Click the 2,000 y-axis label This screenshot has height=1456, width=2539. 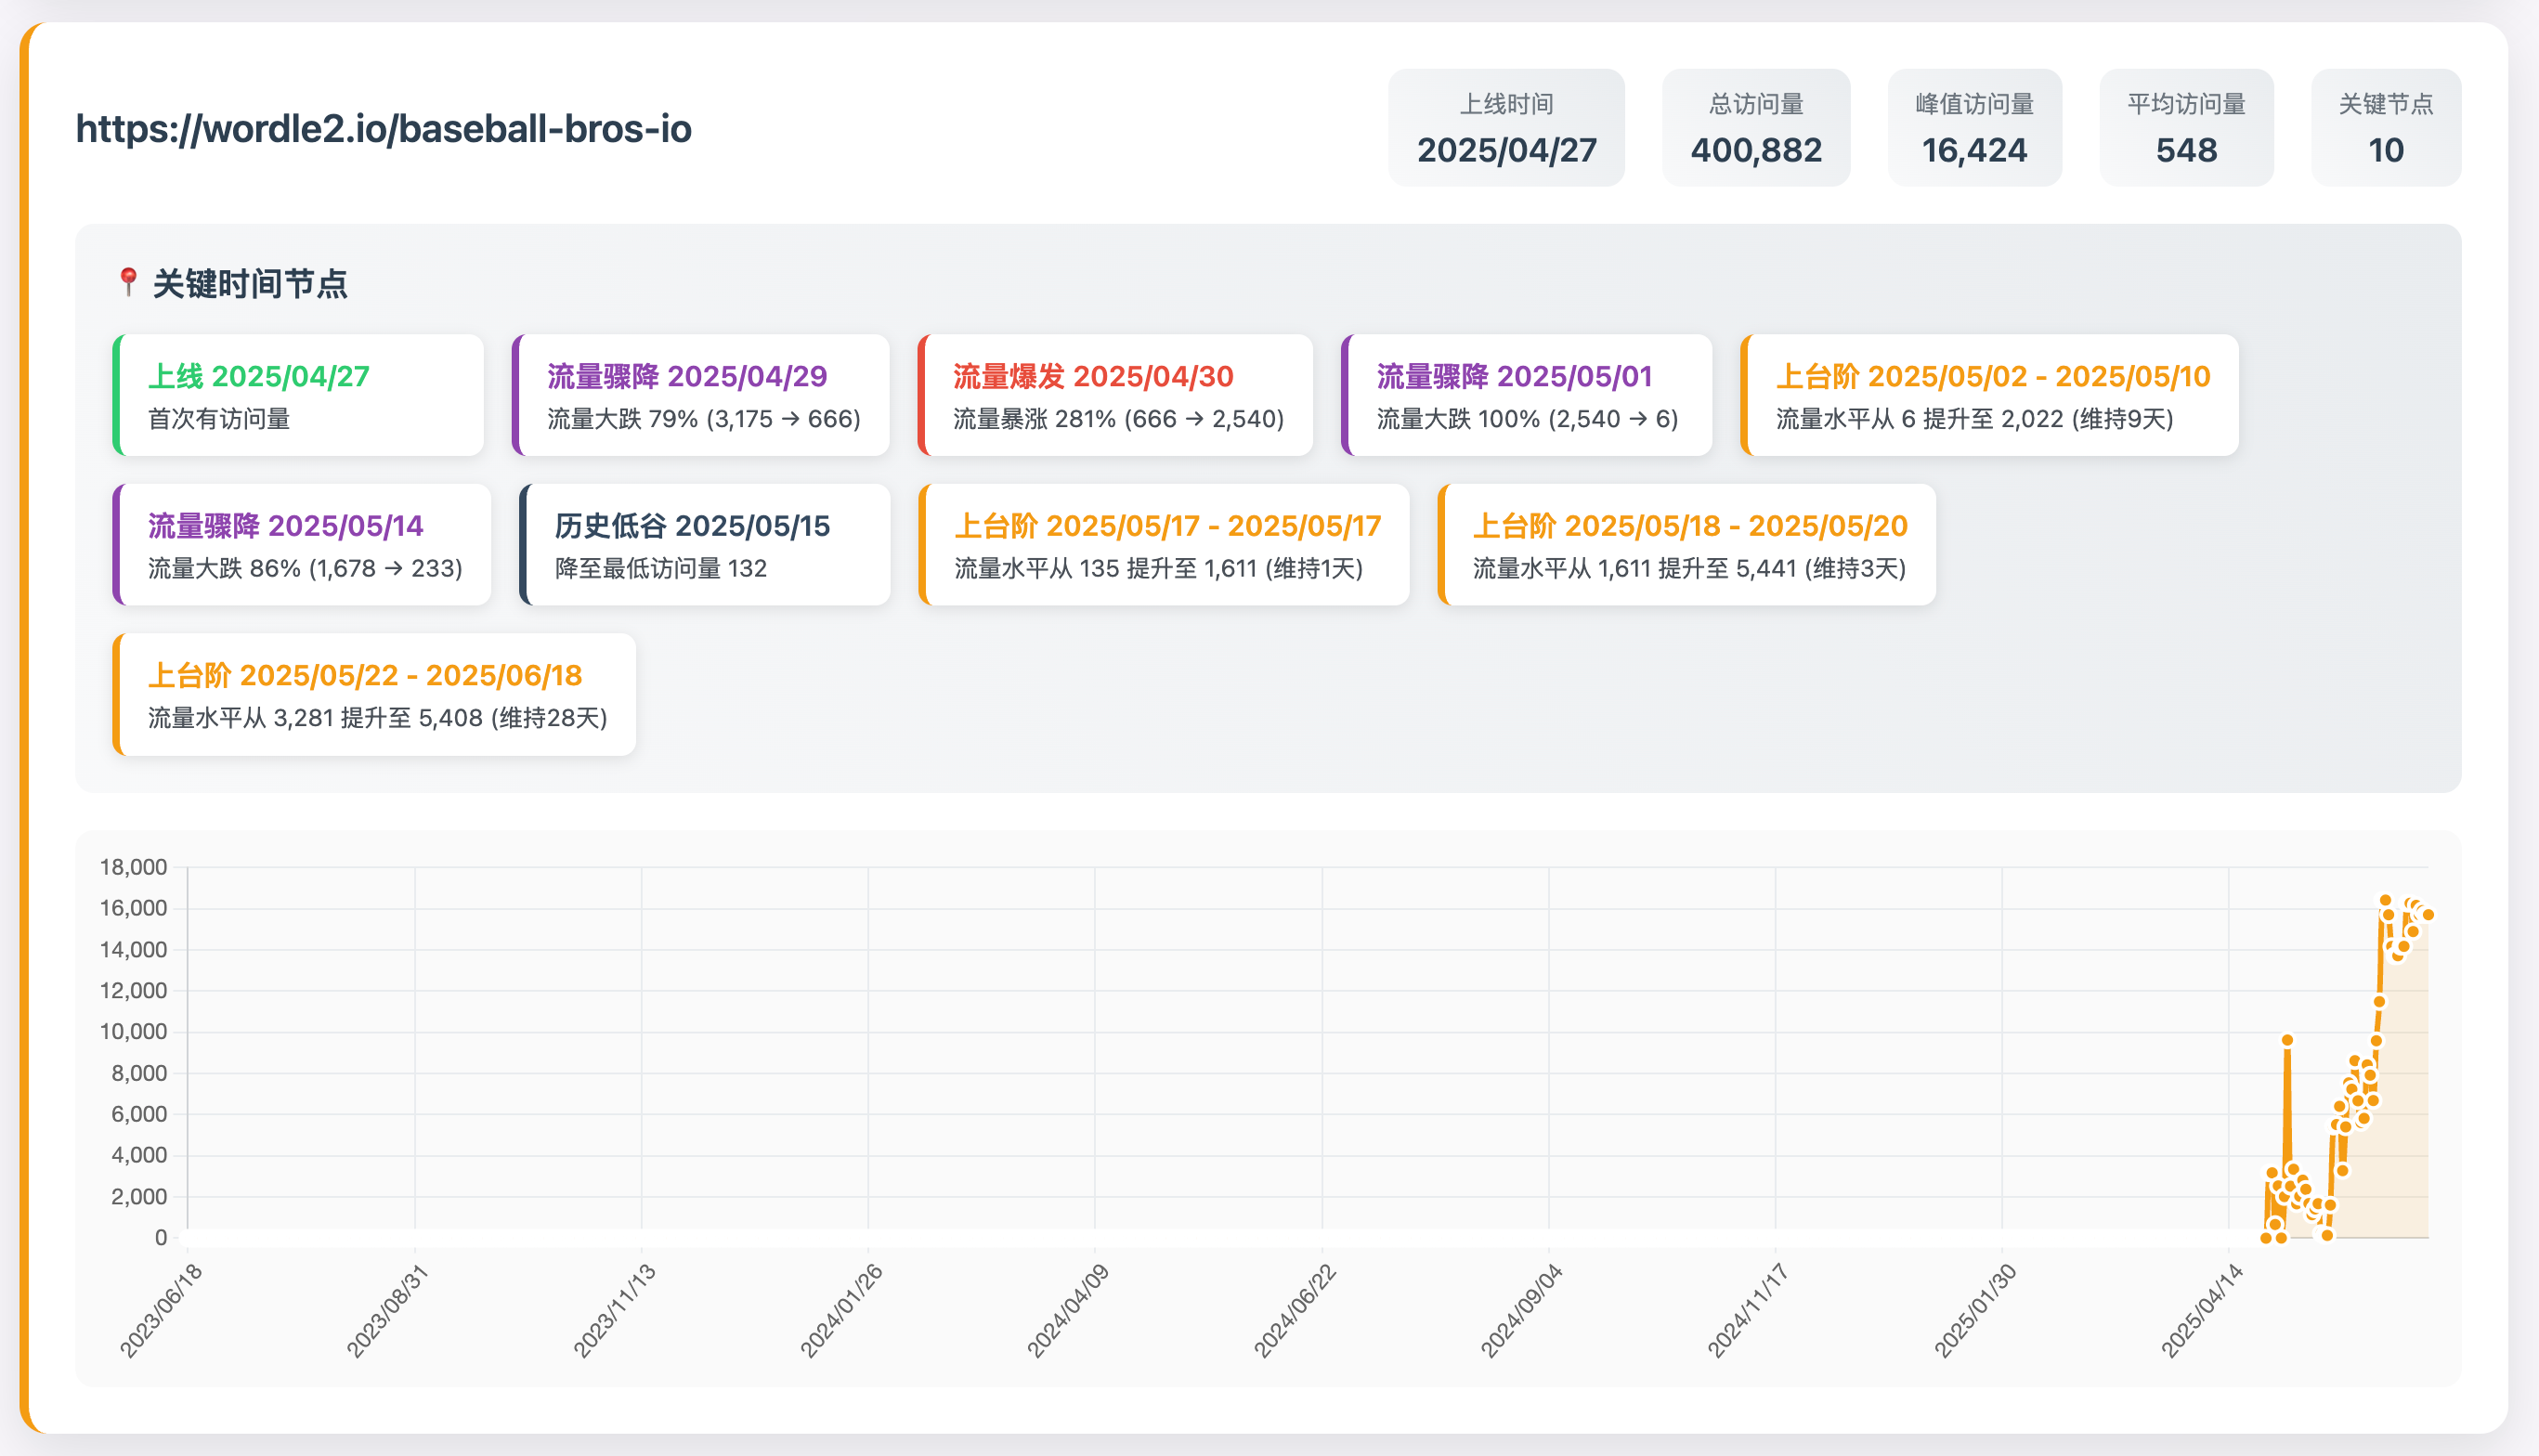(x=139, y=1196)
